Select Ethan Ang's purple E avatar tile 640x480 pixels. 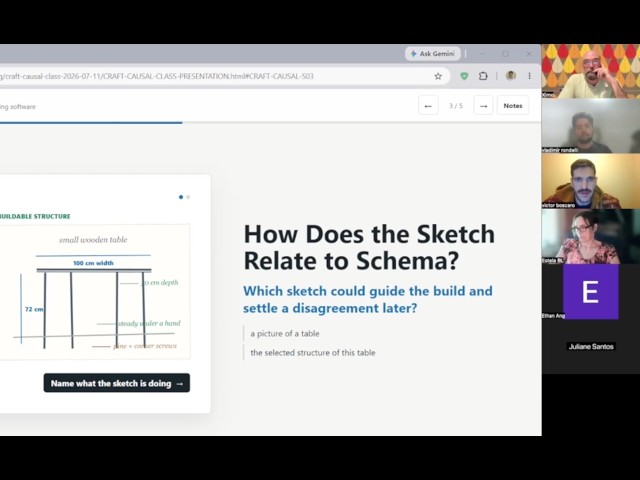coord(591,291)
